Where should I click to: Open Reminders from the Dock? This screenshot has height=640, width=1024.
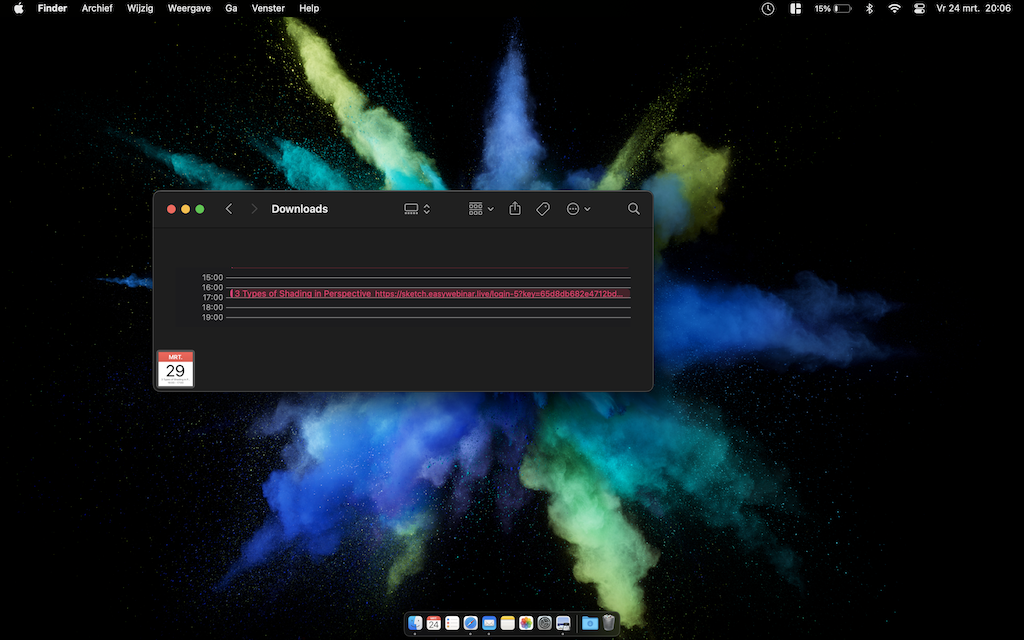pos(452,623)
